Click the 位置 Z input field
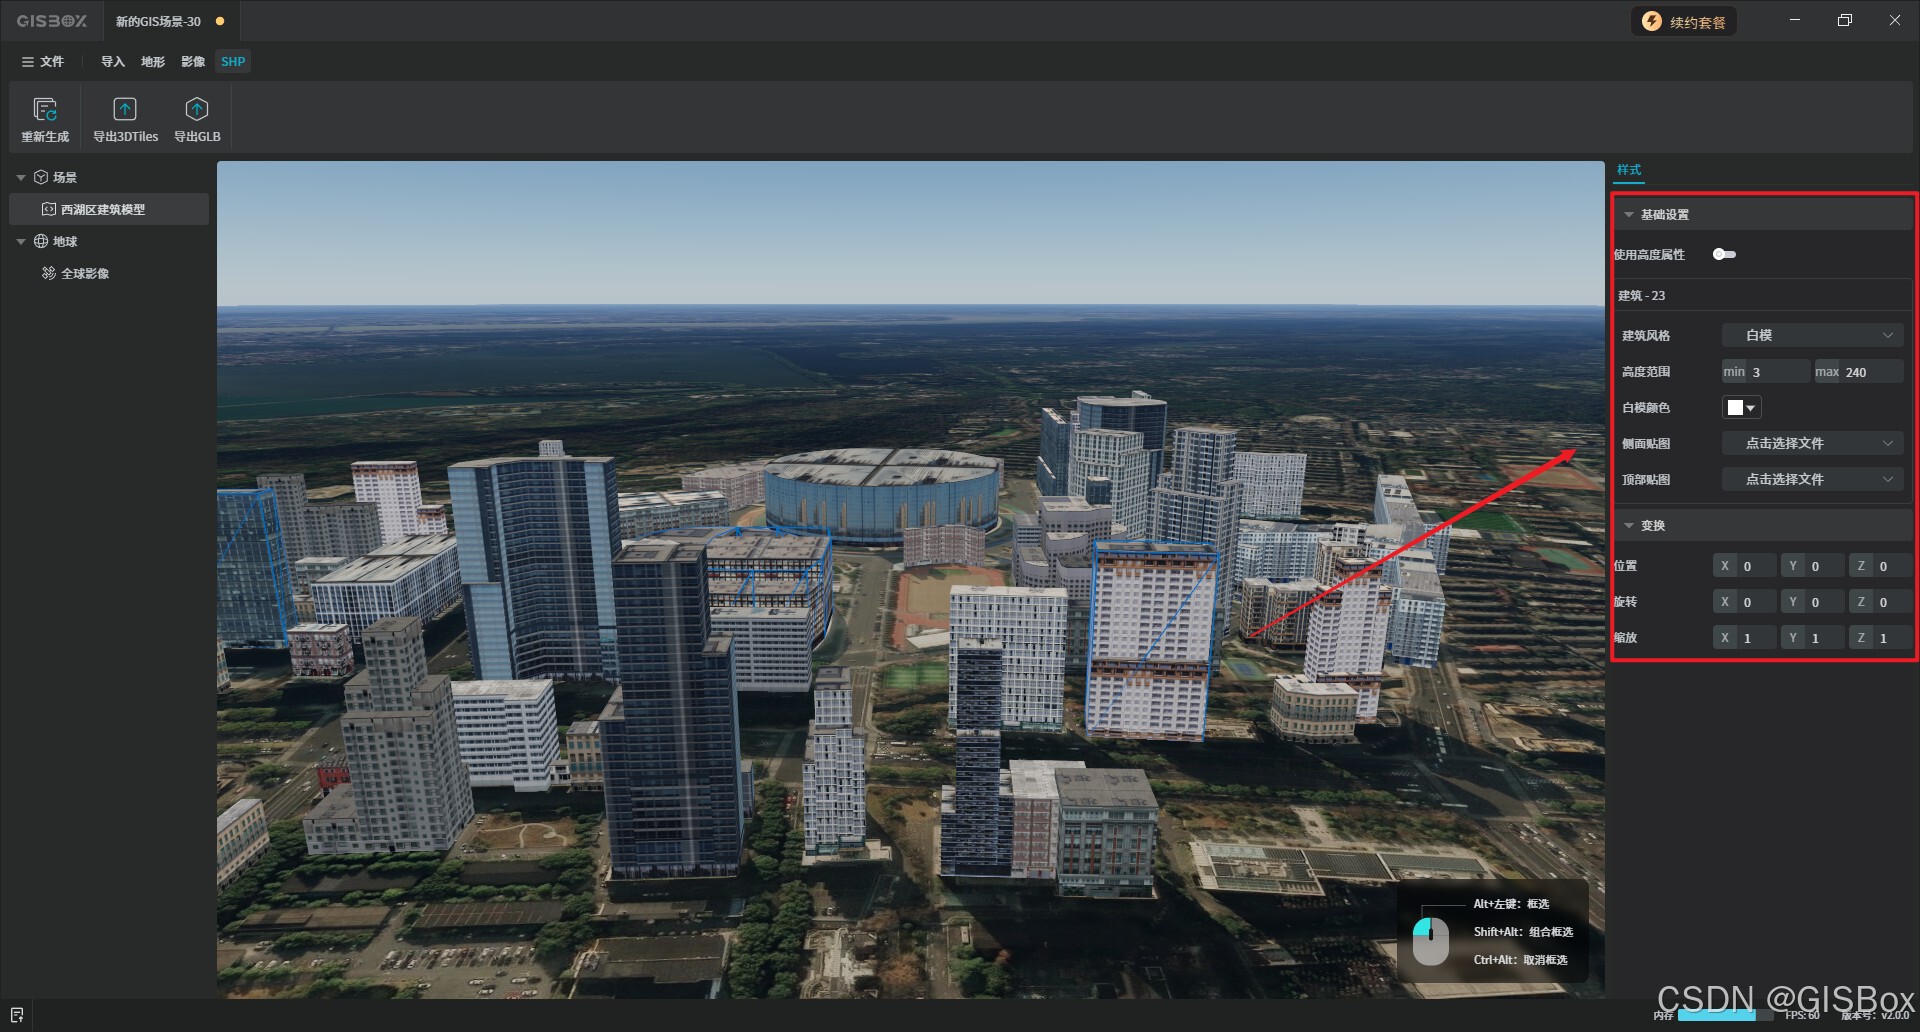Image resolution: width=1920 pixels, height=1032 pixels. [x=1880, y=566]
